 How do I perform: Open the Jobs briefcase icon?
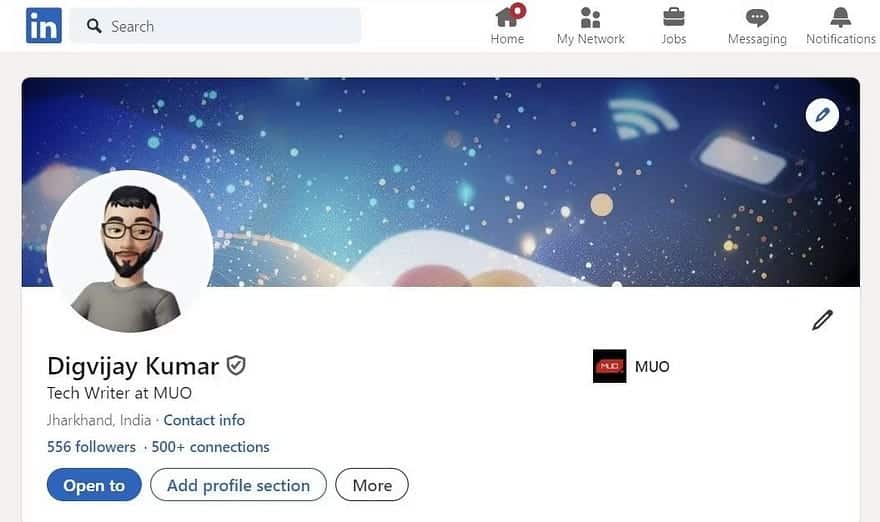(x=673, y=17)
